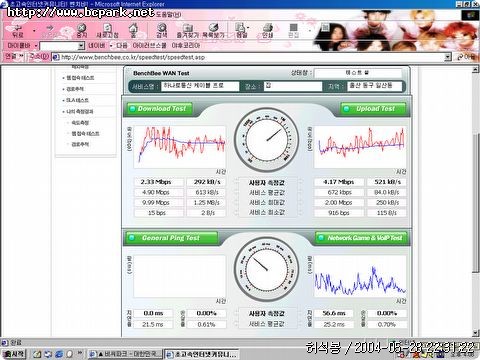Screen dimensions: 480x360
Task: Click the page scrollbar down arrow
Action: (476, 333)
